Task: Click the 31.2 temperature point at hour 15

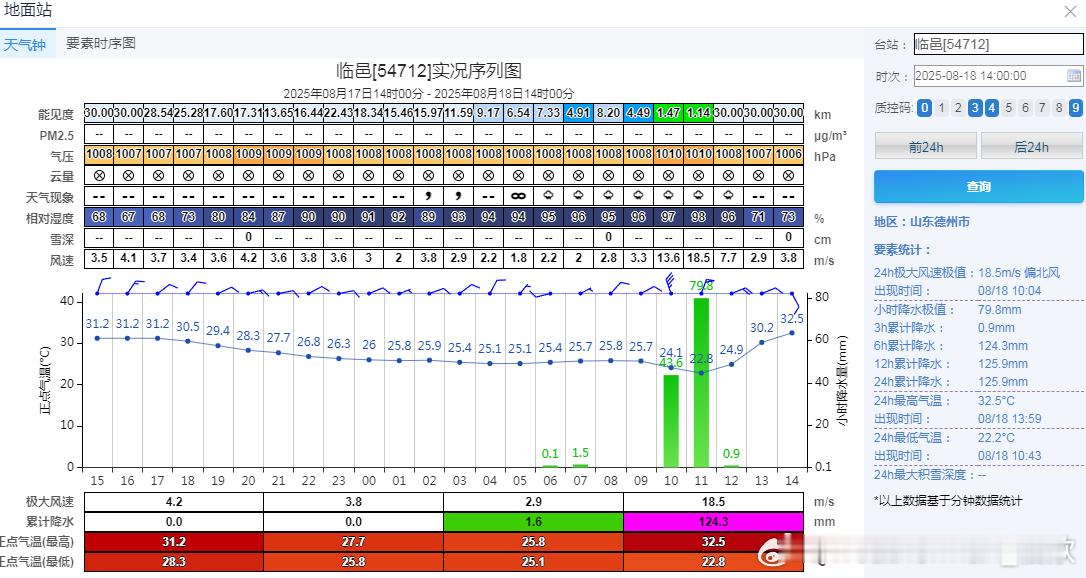Action: tap(97, 338)
